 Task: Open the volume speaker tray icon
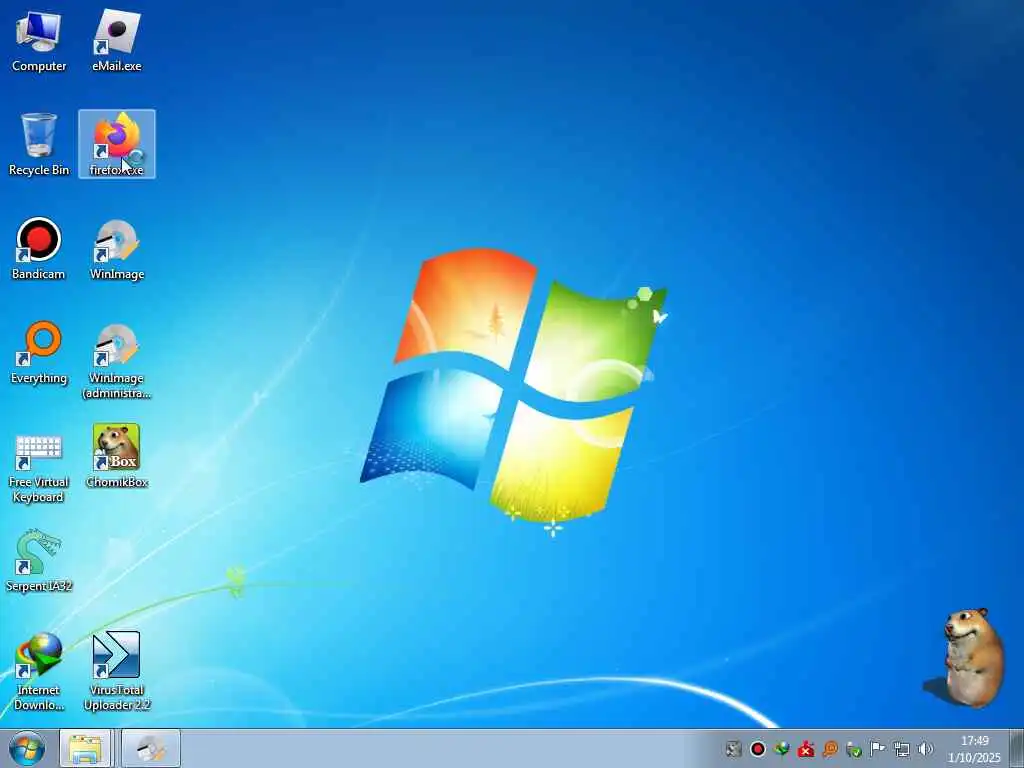tap(925, 749)
